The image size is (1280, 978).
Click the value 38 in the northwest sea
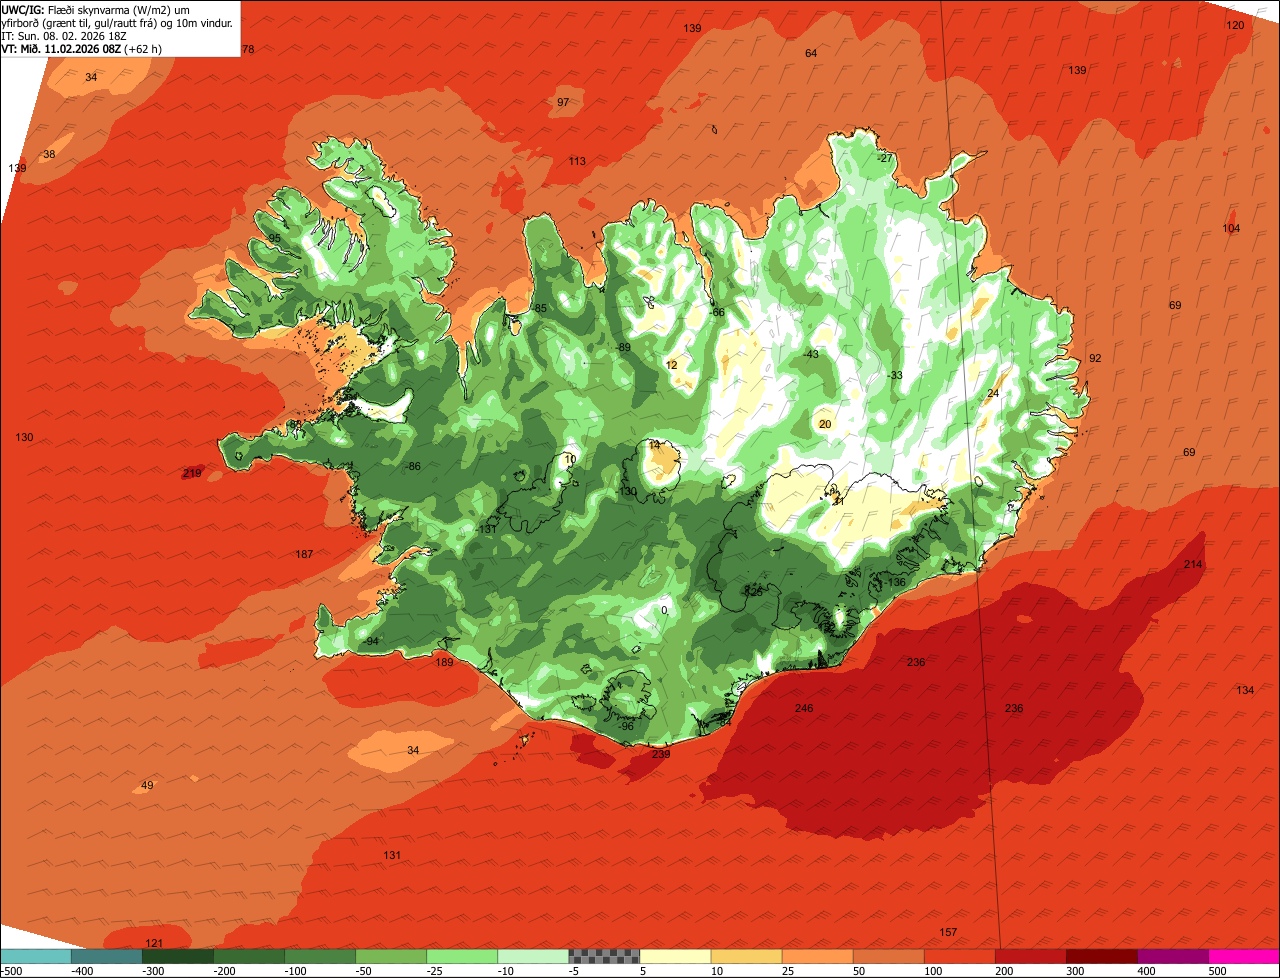click(49, 154)
